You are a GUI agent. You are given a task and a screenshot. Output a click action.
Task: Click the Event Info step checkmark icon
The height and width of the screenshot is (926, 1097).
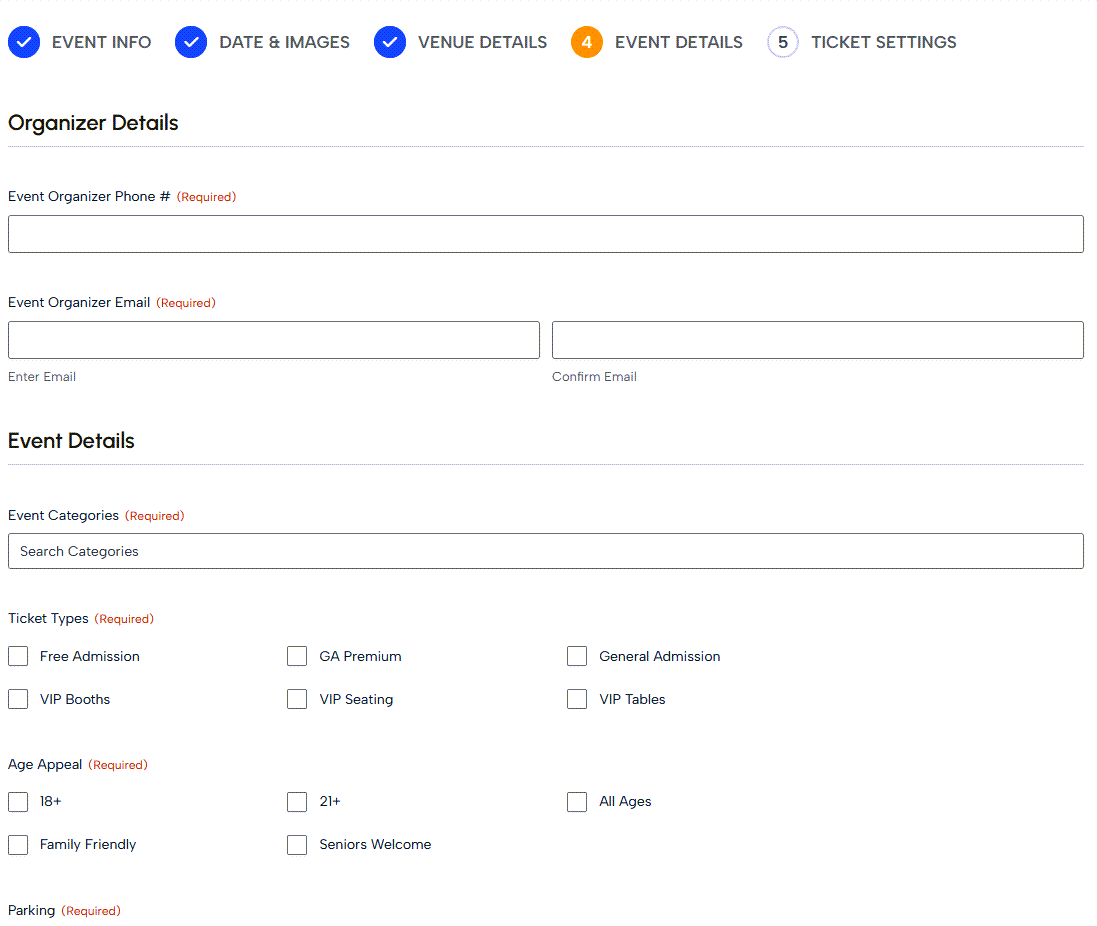[x=24, y=42]
